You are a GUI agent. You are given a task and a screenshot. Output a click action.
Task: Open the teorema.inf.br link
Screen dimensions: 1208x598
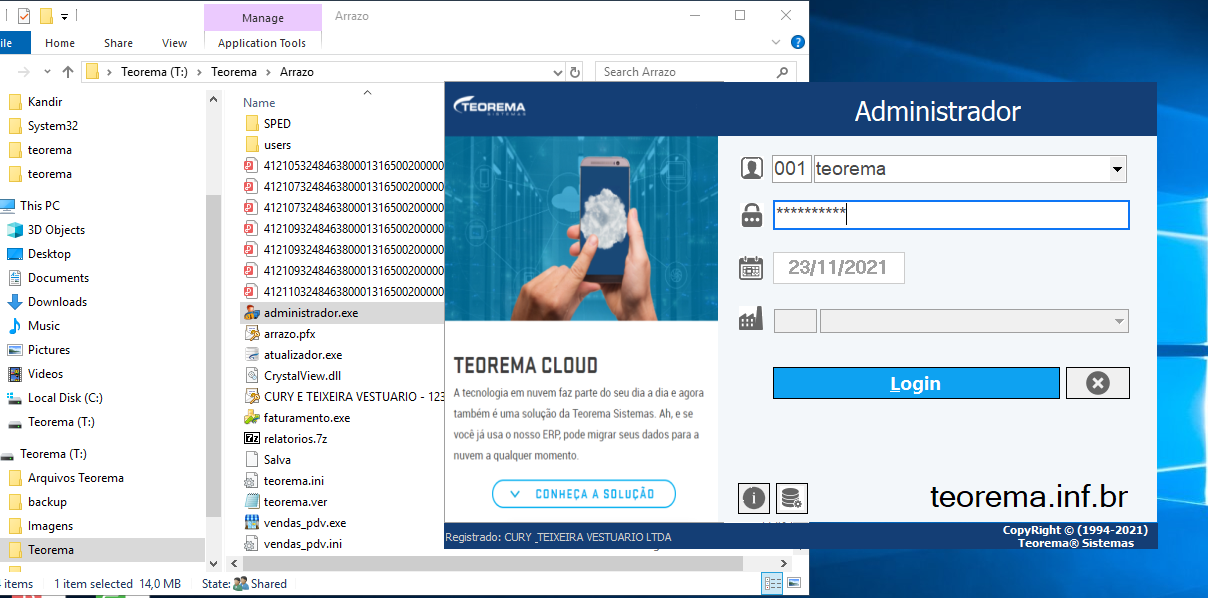coord(1029,496)
